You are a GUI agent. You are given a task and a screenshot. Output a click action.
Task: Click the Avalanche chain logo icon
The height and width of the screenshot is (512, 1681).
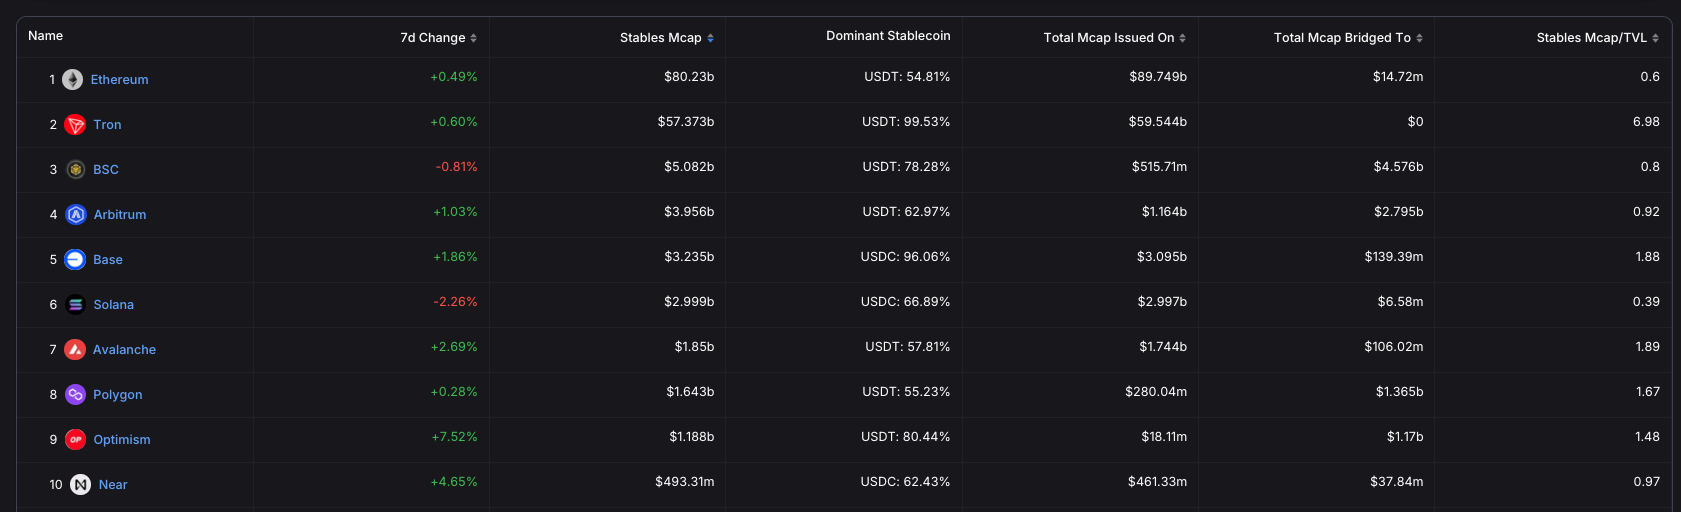(x=75, y=350)
